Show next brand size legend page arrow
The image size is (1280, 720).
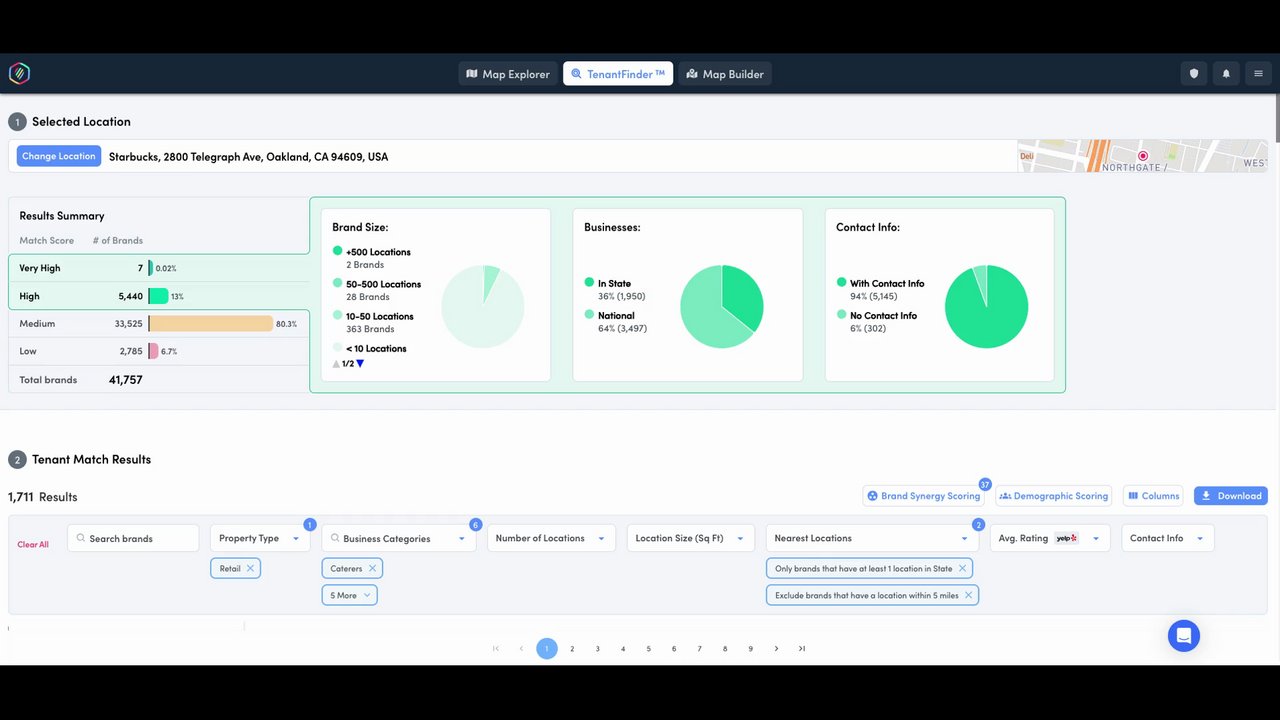360,364
